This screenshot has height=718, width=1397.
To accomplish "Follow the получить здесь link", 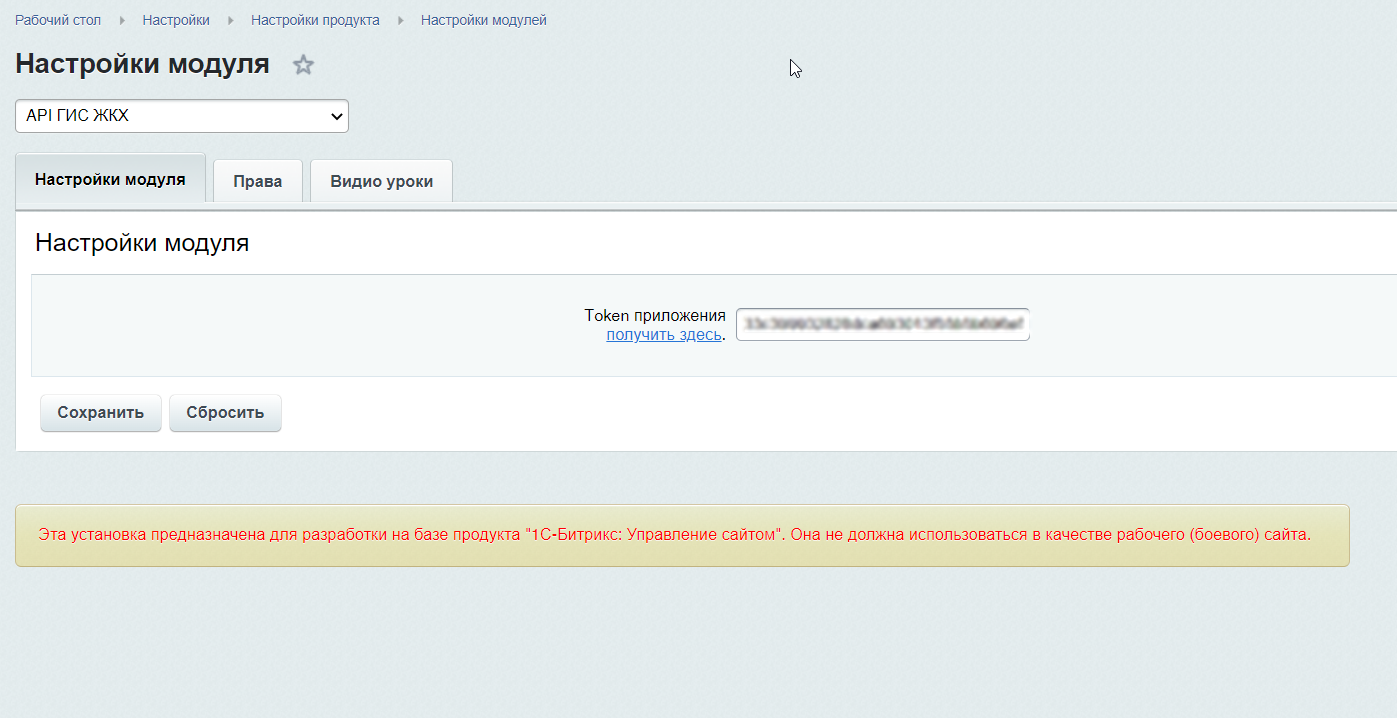I will click(663, 335).
